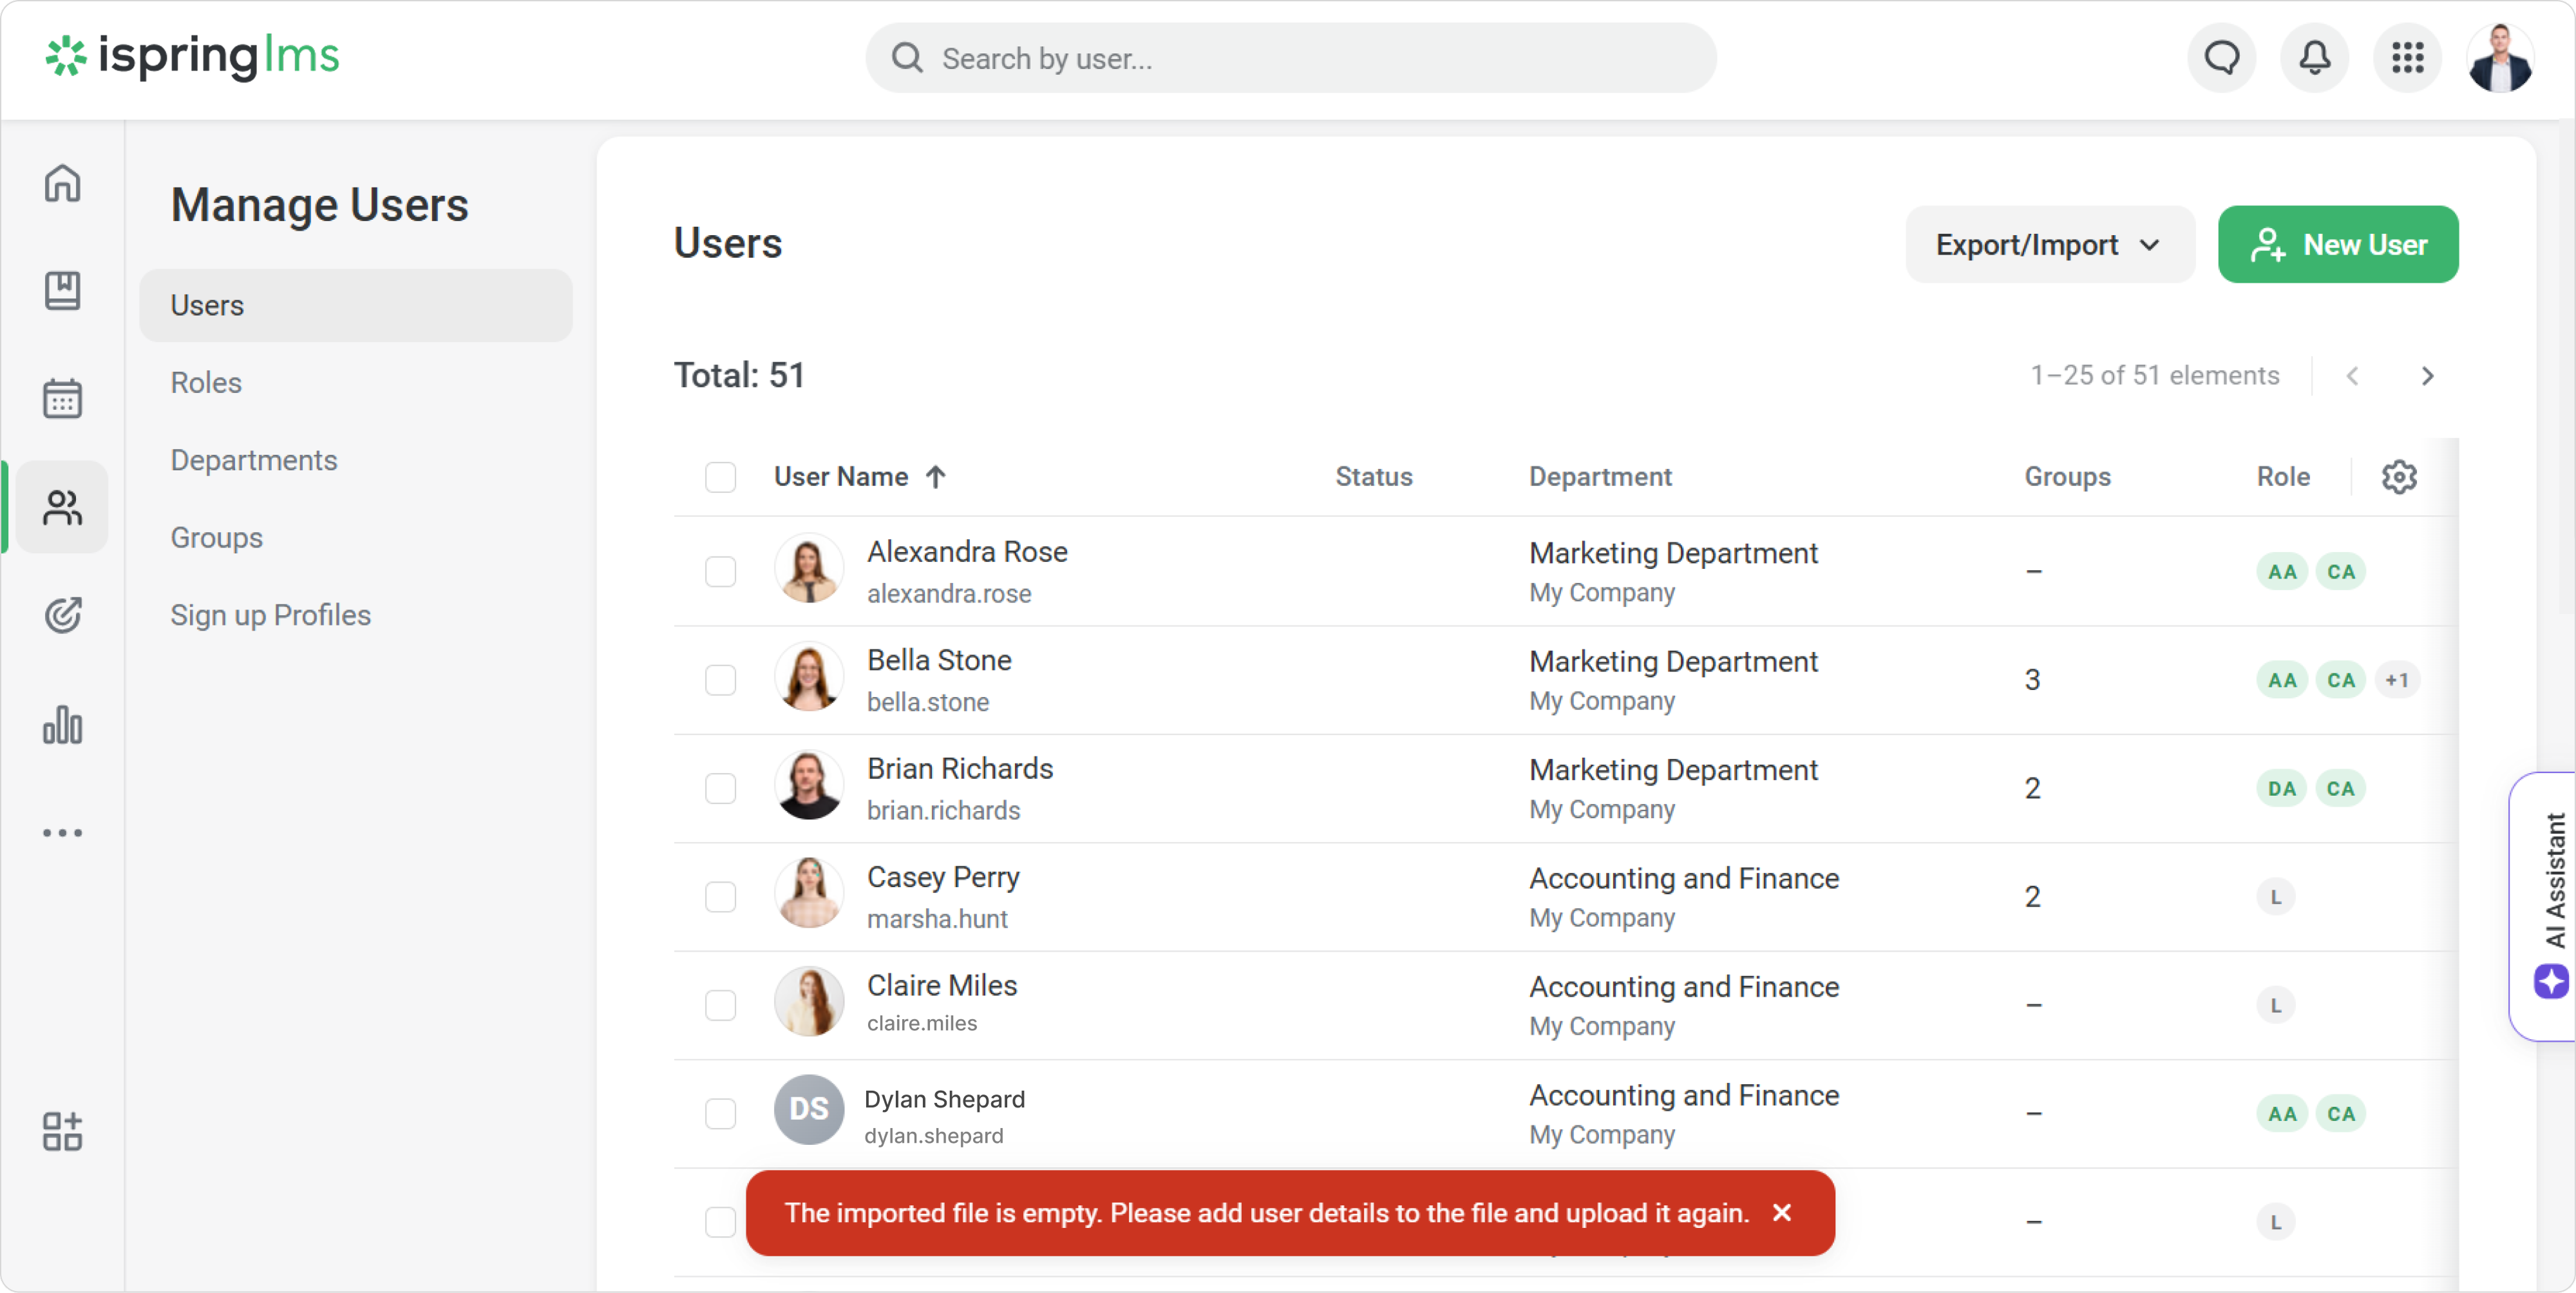The image size is (2576, 1293).
Task: Open the reports bar chart icon
Action: pos(62,725)
